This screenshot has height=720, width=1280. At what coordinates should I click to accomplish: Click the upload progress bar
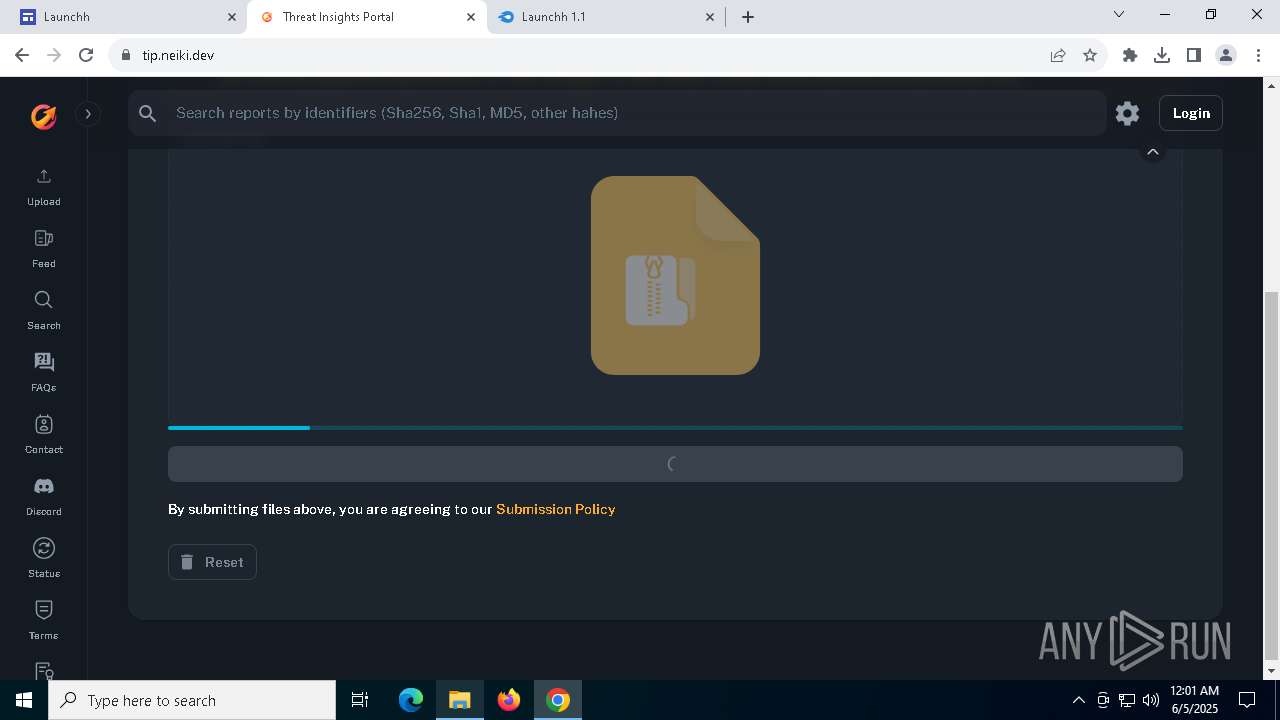[675, 428]
